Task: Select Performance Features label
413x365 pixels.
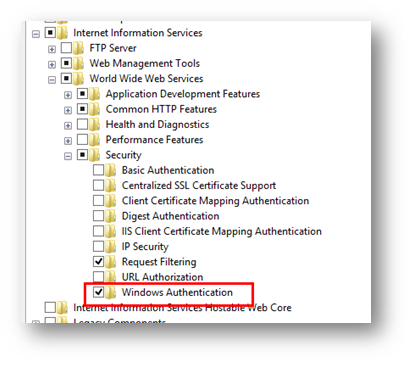Action: point(154,140)
